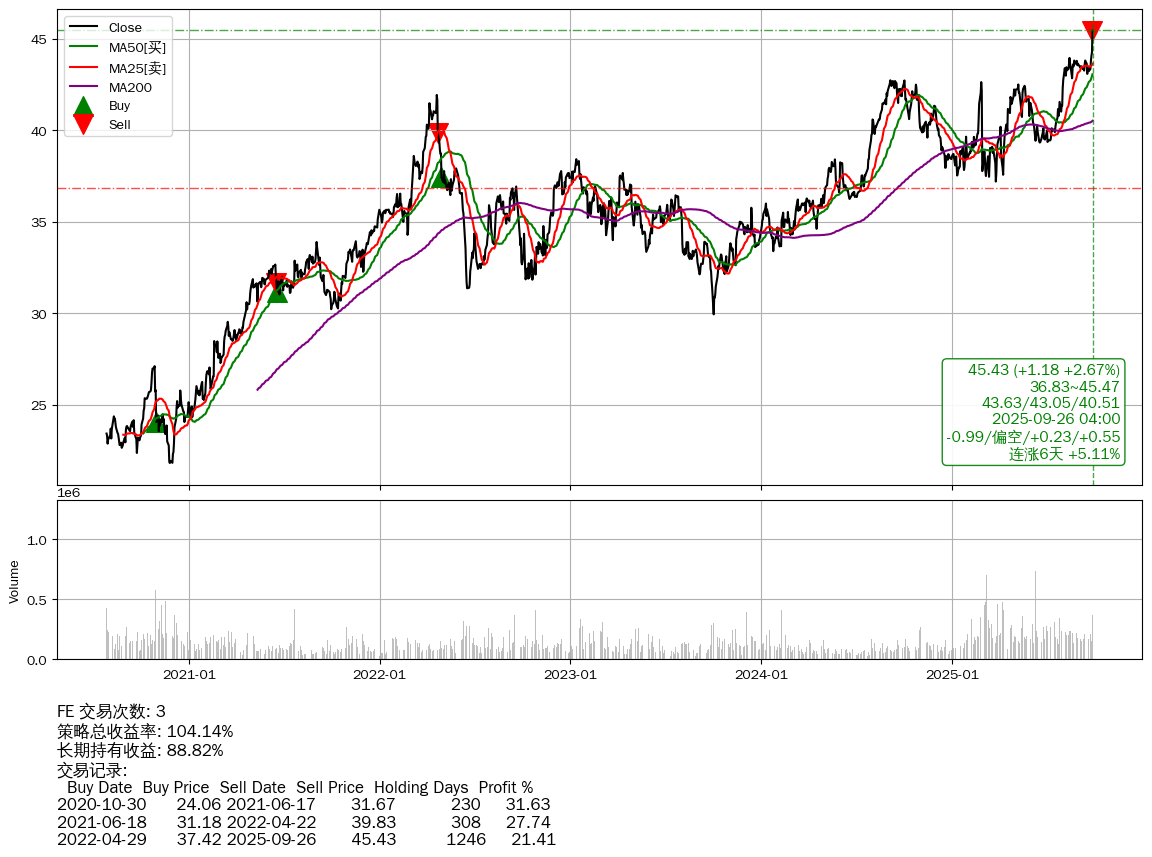Click the MA50[买] green legend entry
The height and width of the screenshot is (857, 1152).
[x=137, y=47]
